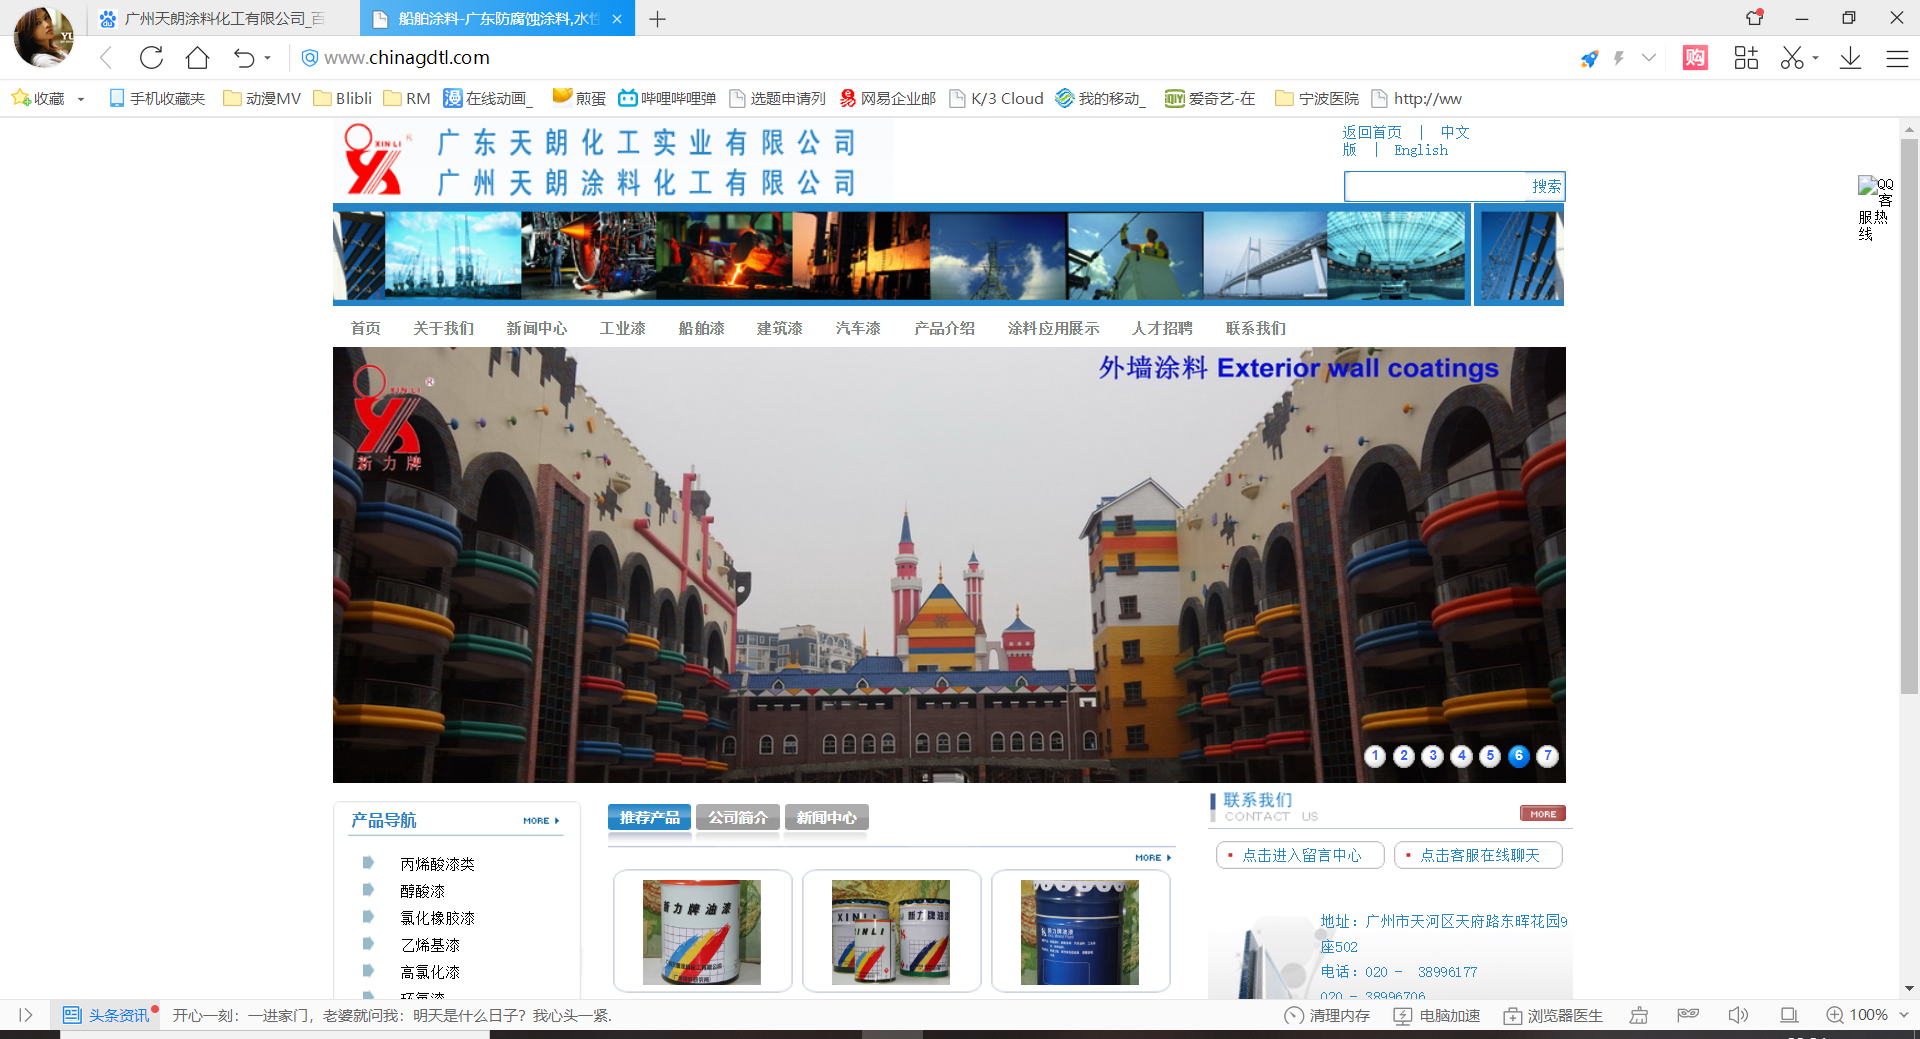This screenshot has width=1920, height=1039.
Task: Open the blue paint bucket product thumbnail
Action: click(x=1080, y=931)
